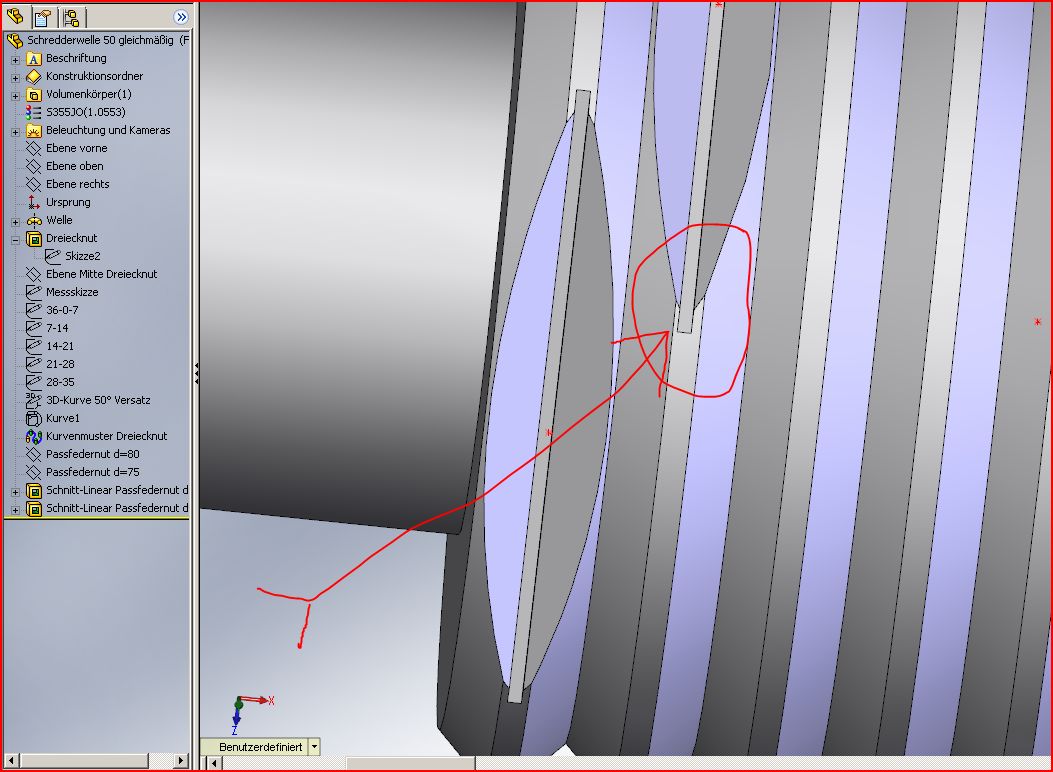The image size is (1053, 772).
Task: Click the Welle revolve feature icon
Action: pos(34,220)
